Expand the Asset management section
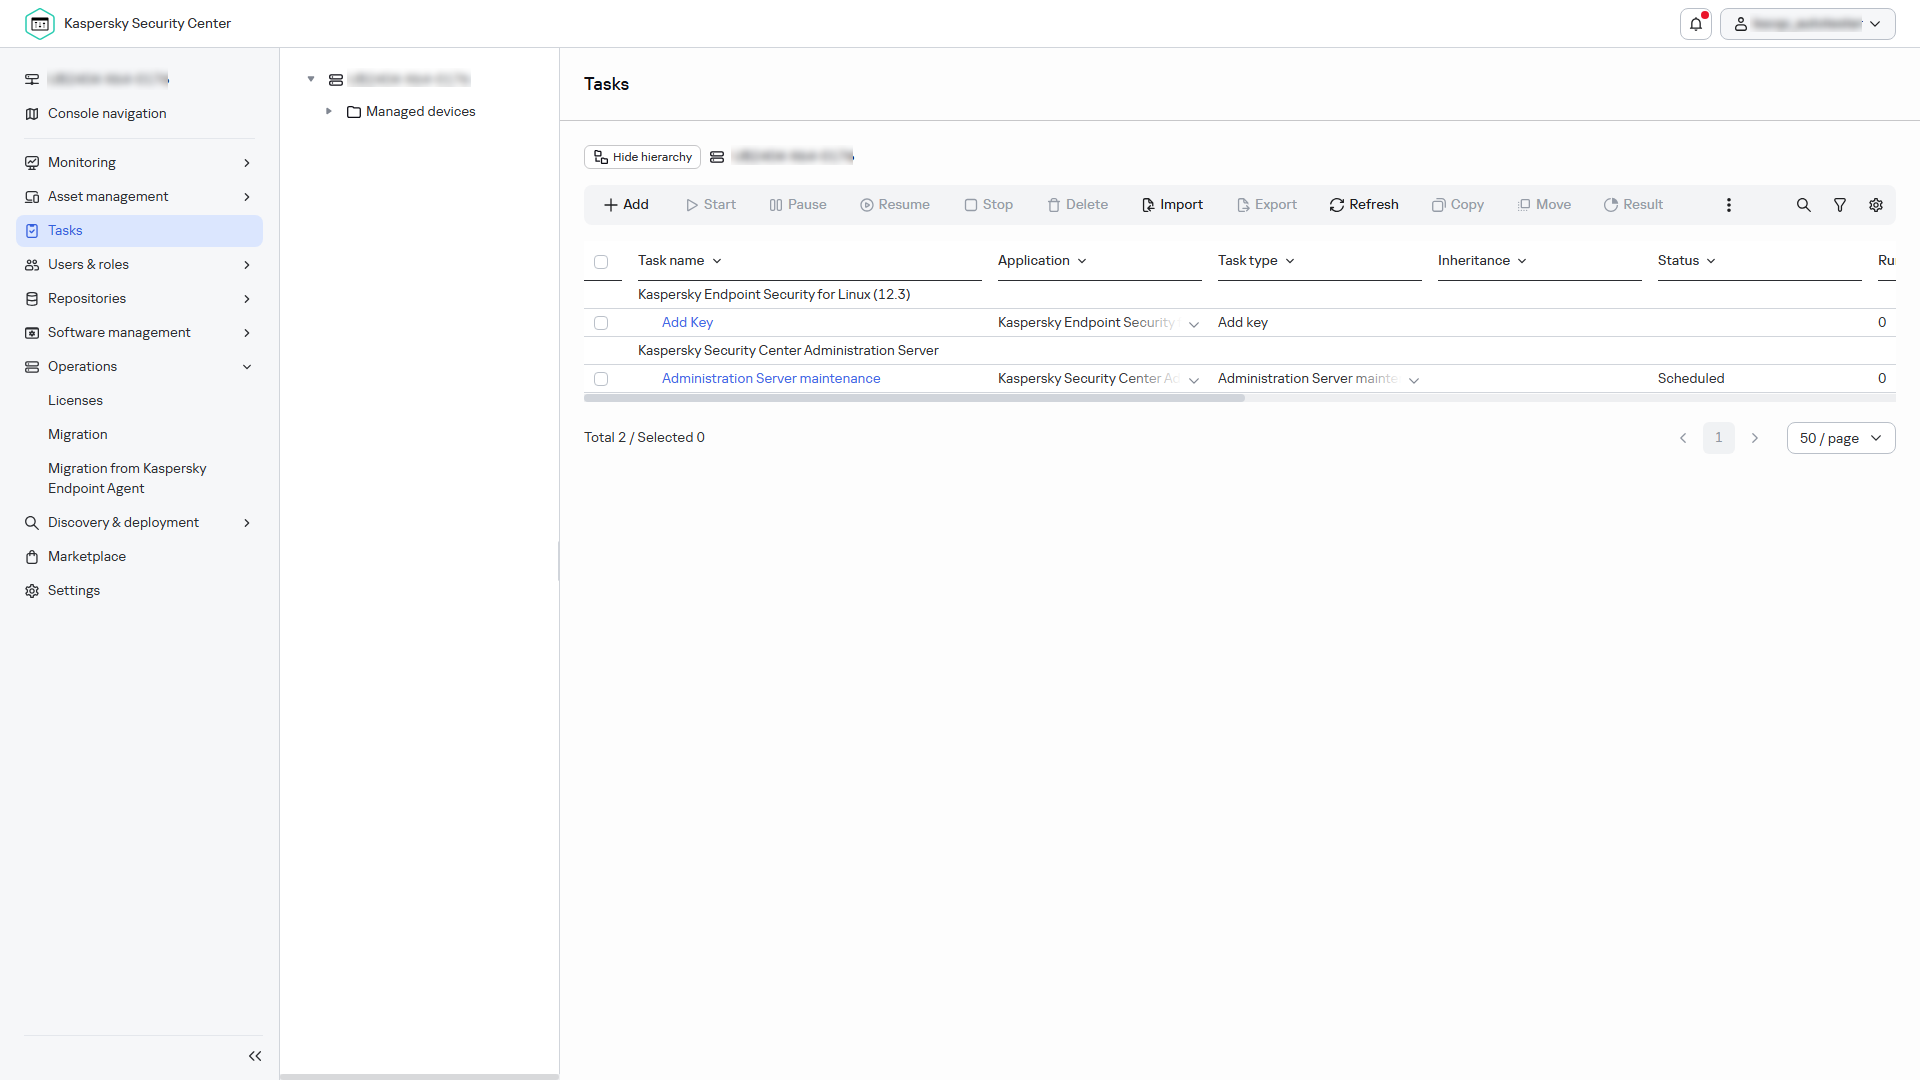 tap(139, 197)
